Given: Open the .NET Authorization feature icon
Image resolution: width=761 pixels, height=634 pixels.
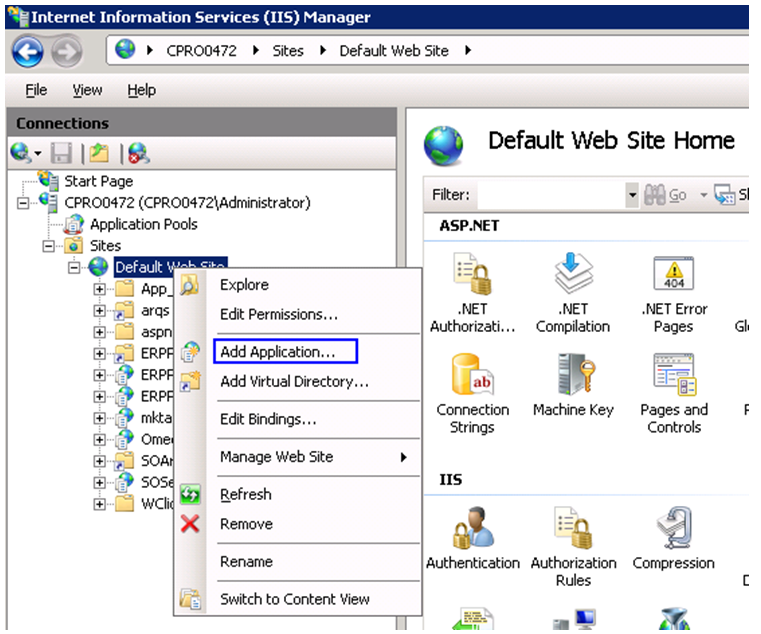Looking at the screenshot, I should point(472,273).
